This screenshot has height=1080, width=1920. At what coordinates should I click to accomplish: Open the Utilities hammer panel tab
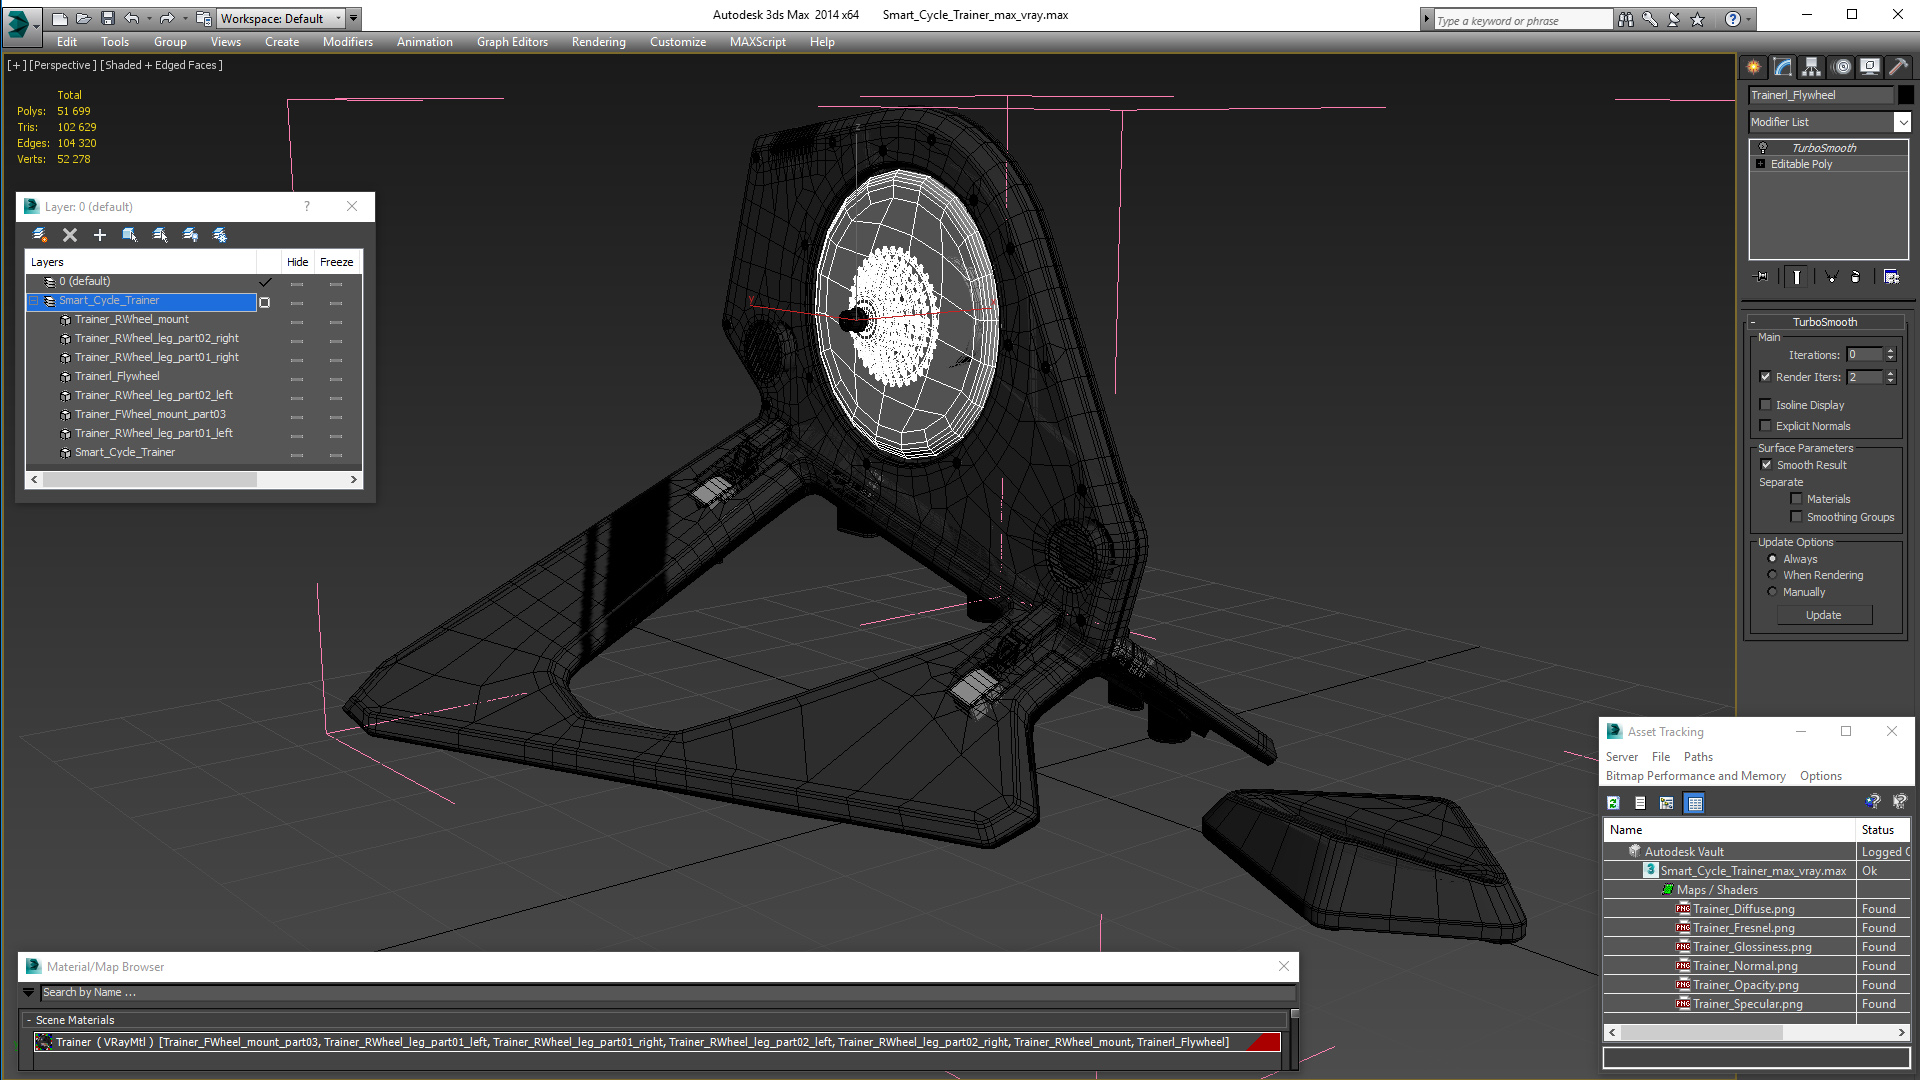pyautogui.click(x=1898, y=67)
